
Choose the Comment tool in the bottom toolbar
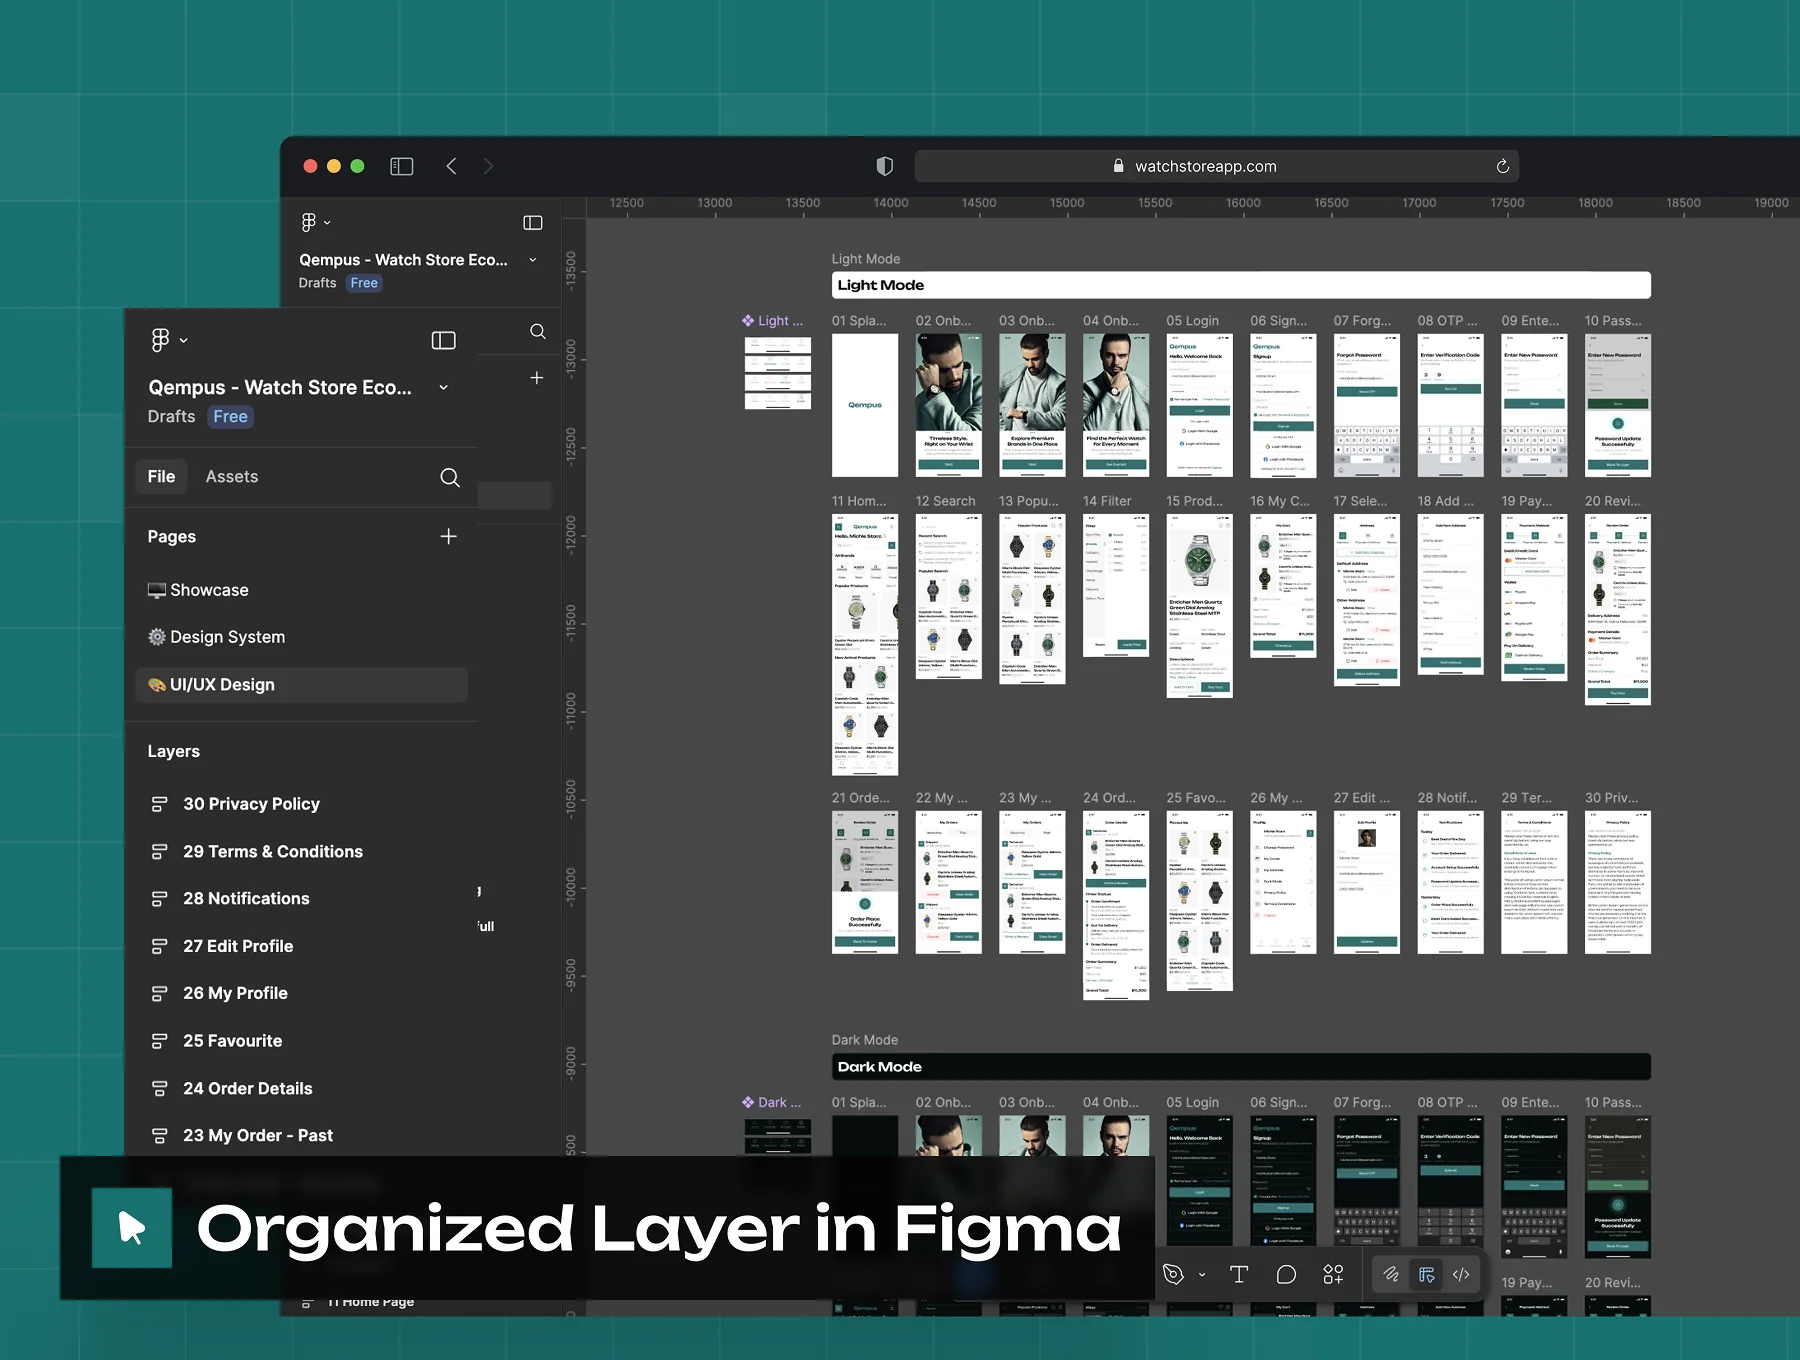(x=1286, y=1274)
